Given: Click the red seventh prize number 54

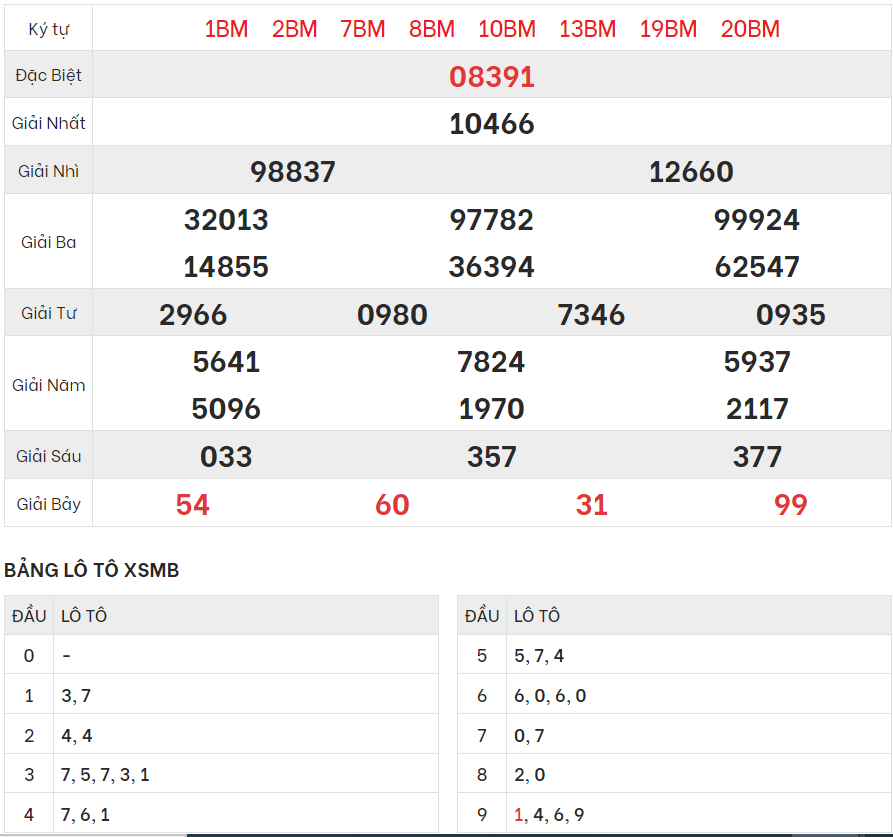Looking at the screenshot, I should (x=193, y=505).
